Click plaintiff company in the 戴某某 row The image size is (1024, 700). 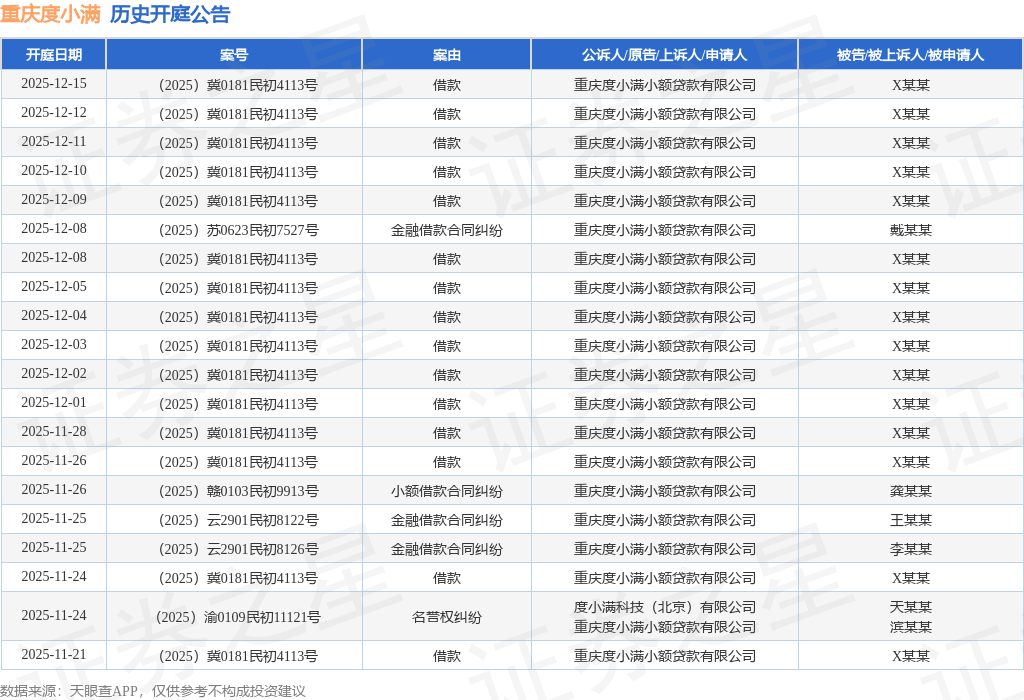tap(664, 230)
